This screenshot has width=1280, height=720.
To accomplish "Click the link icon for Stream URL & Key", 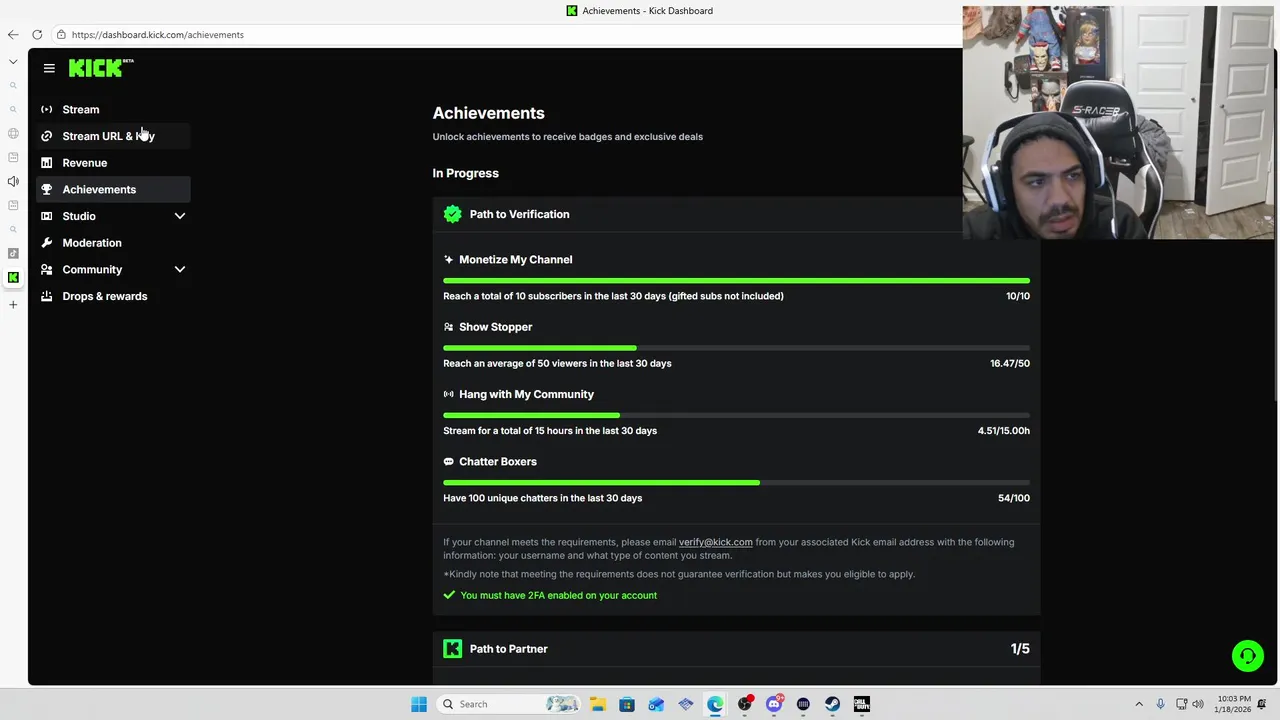I will [x=46, y=136].
